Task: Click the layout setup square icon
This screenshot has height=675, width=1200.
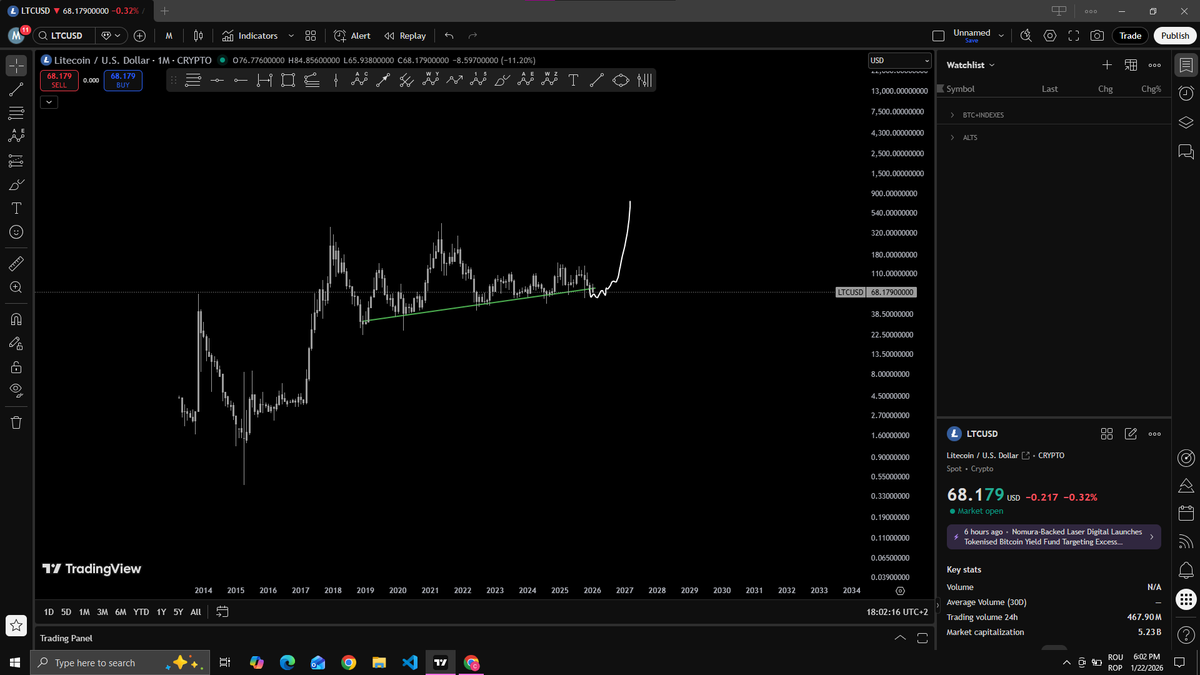Action: [938, 36]
